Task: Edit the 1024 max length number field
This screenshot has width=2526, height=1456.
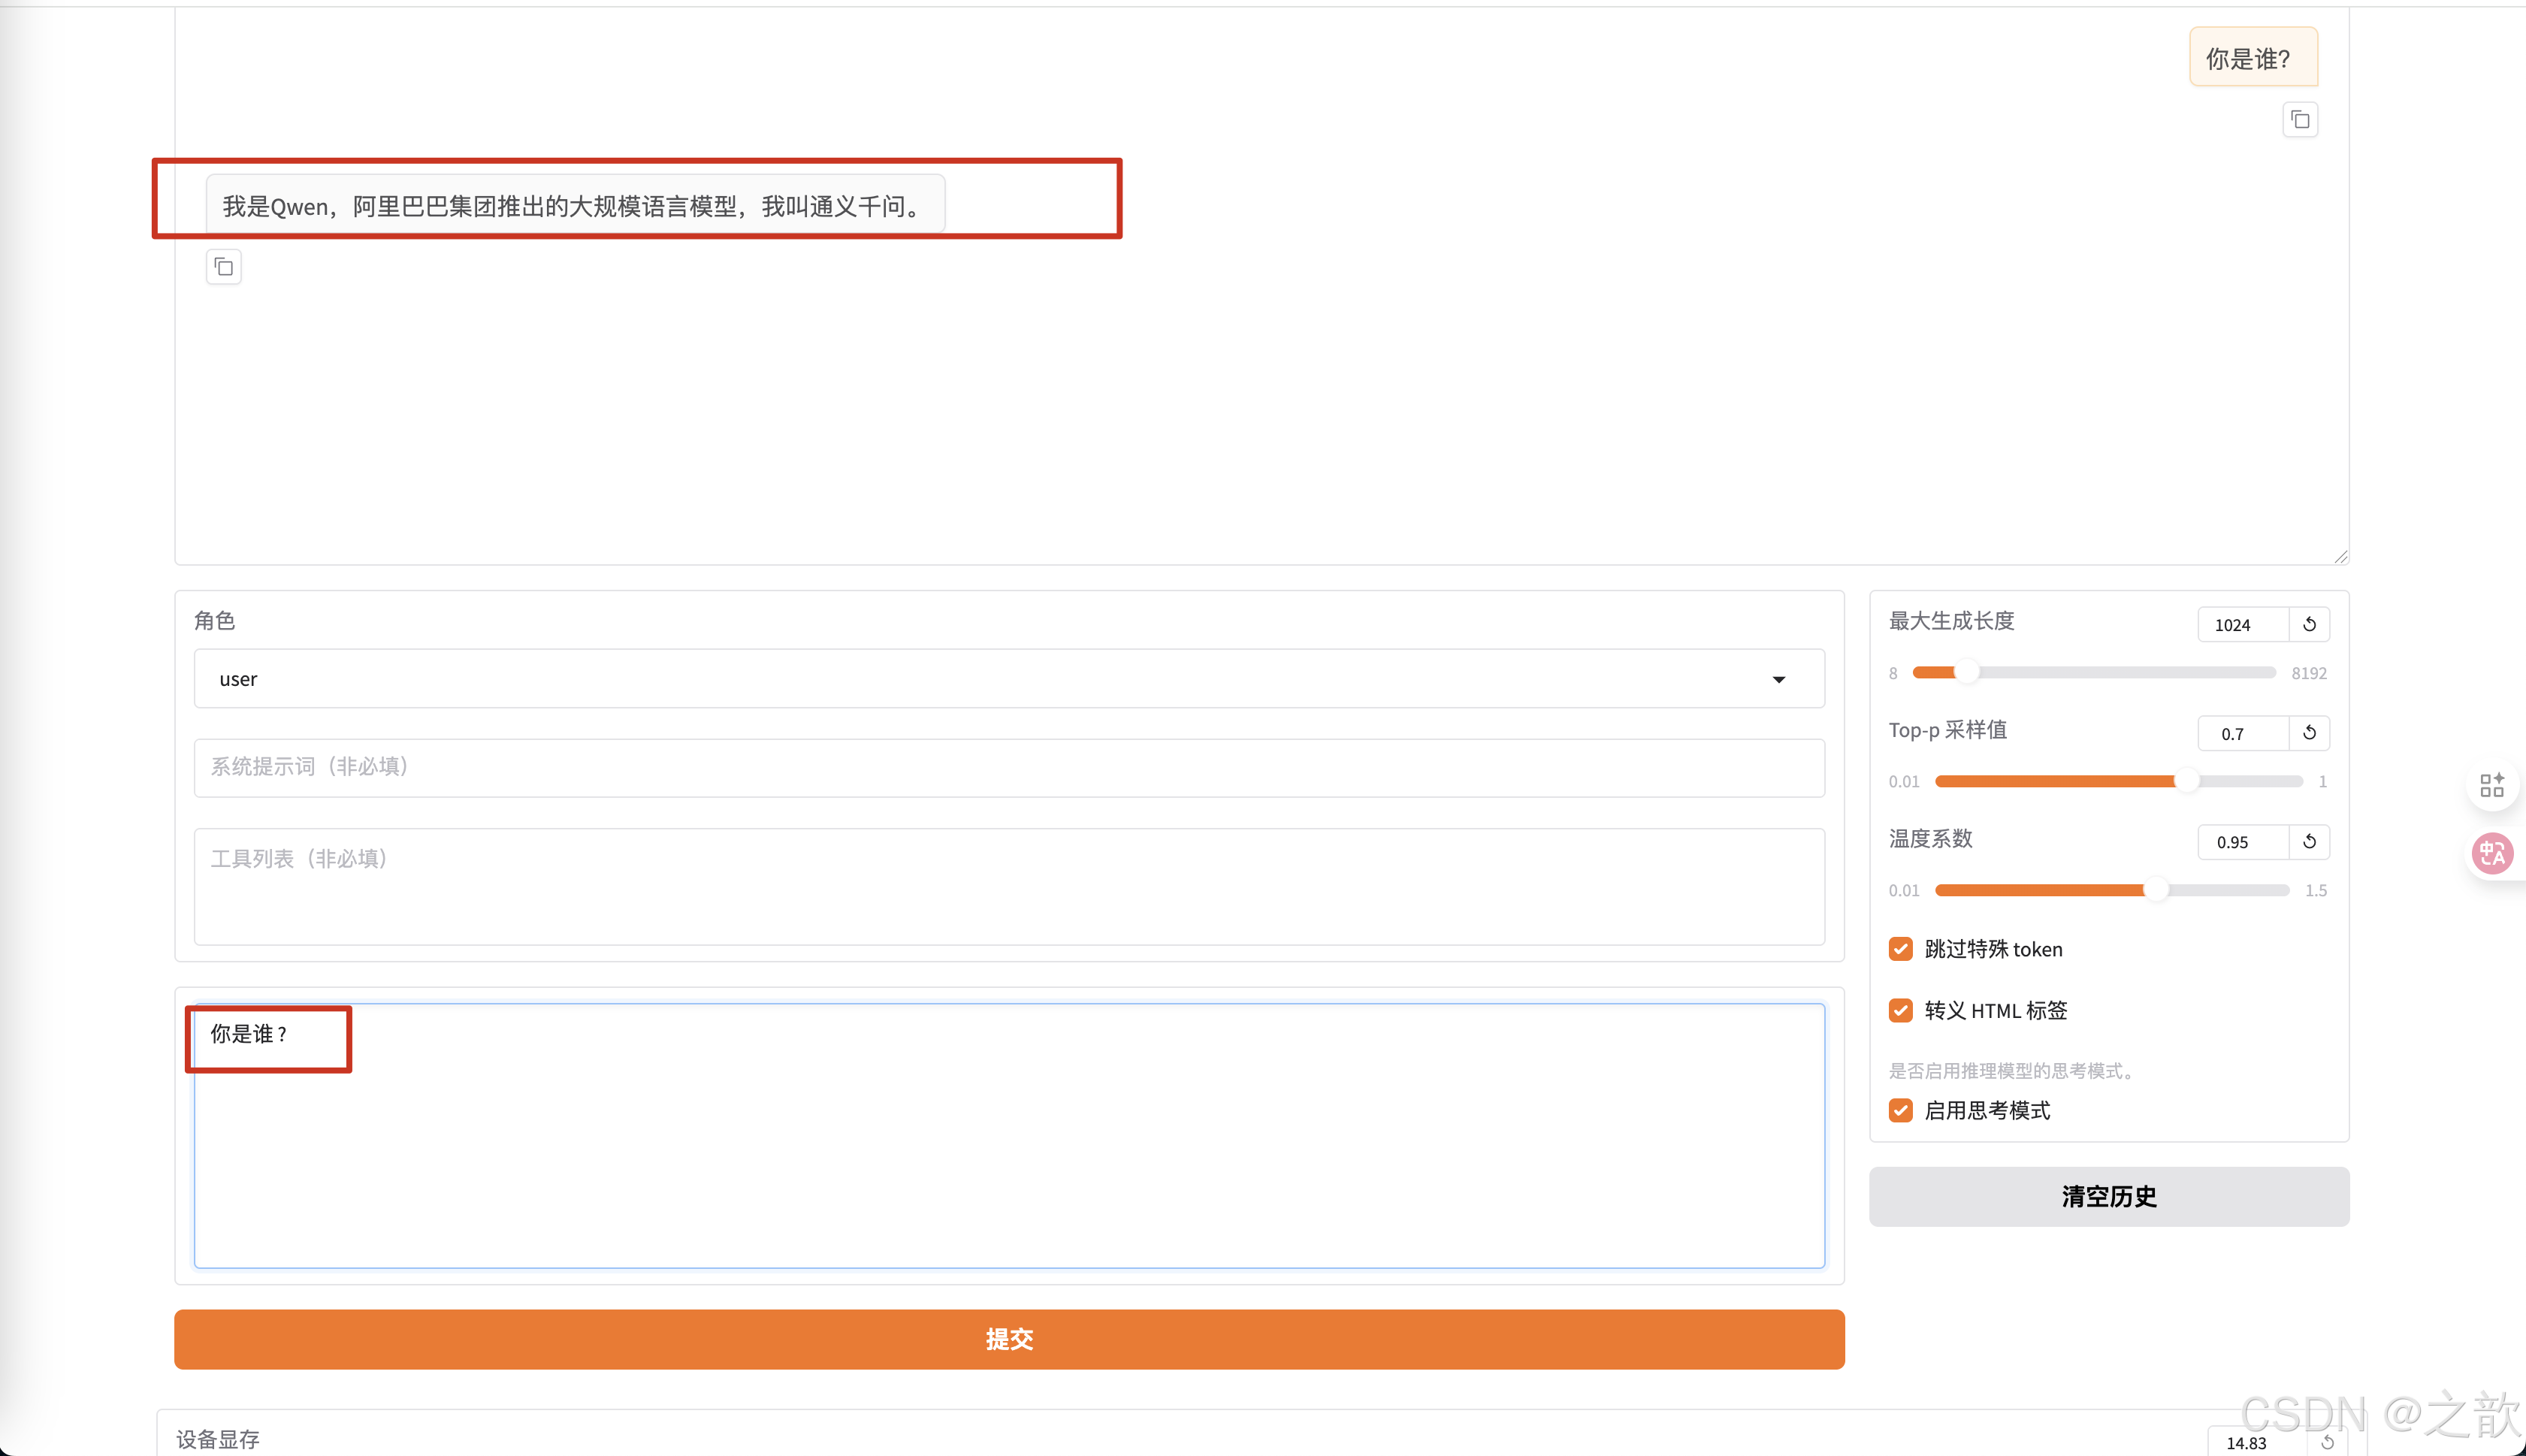Action: pyautogui.click(x=2243, y=624)
